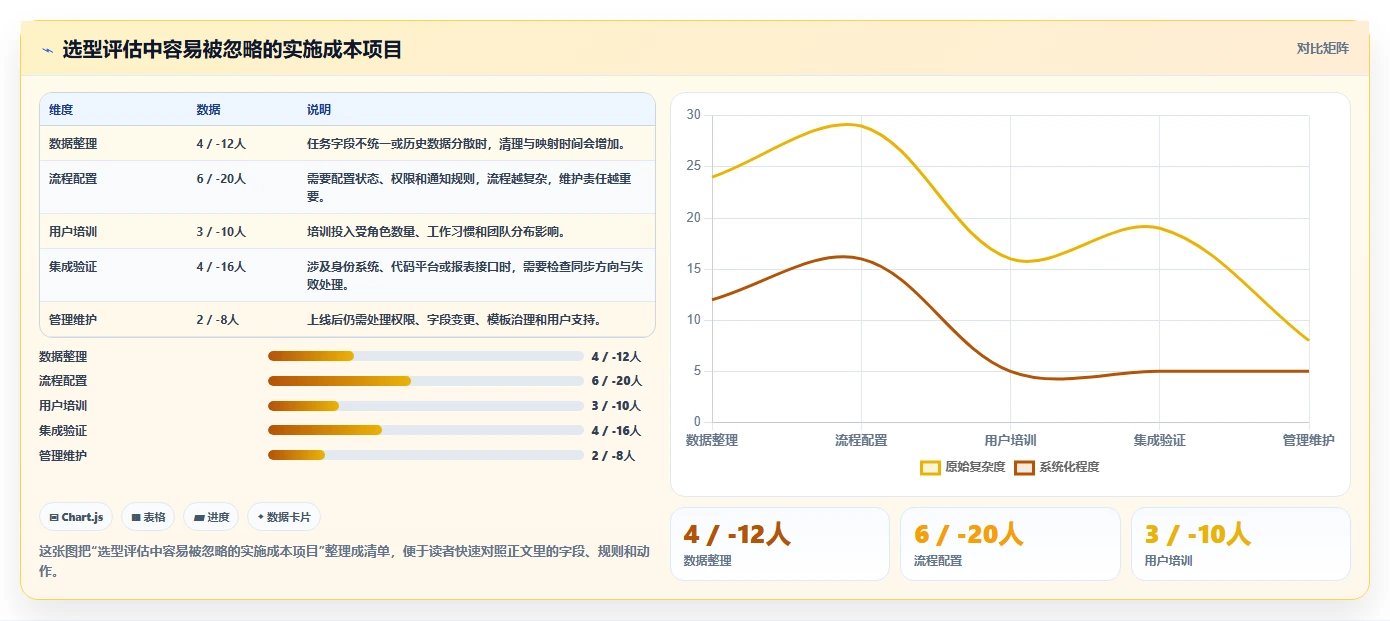Select the 数据整理 cell in the table

tap(73, 143)
